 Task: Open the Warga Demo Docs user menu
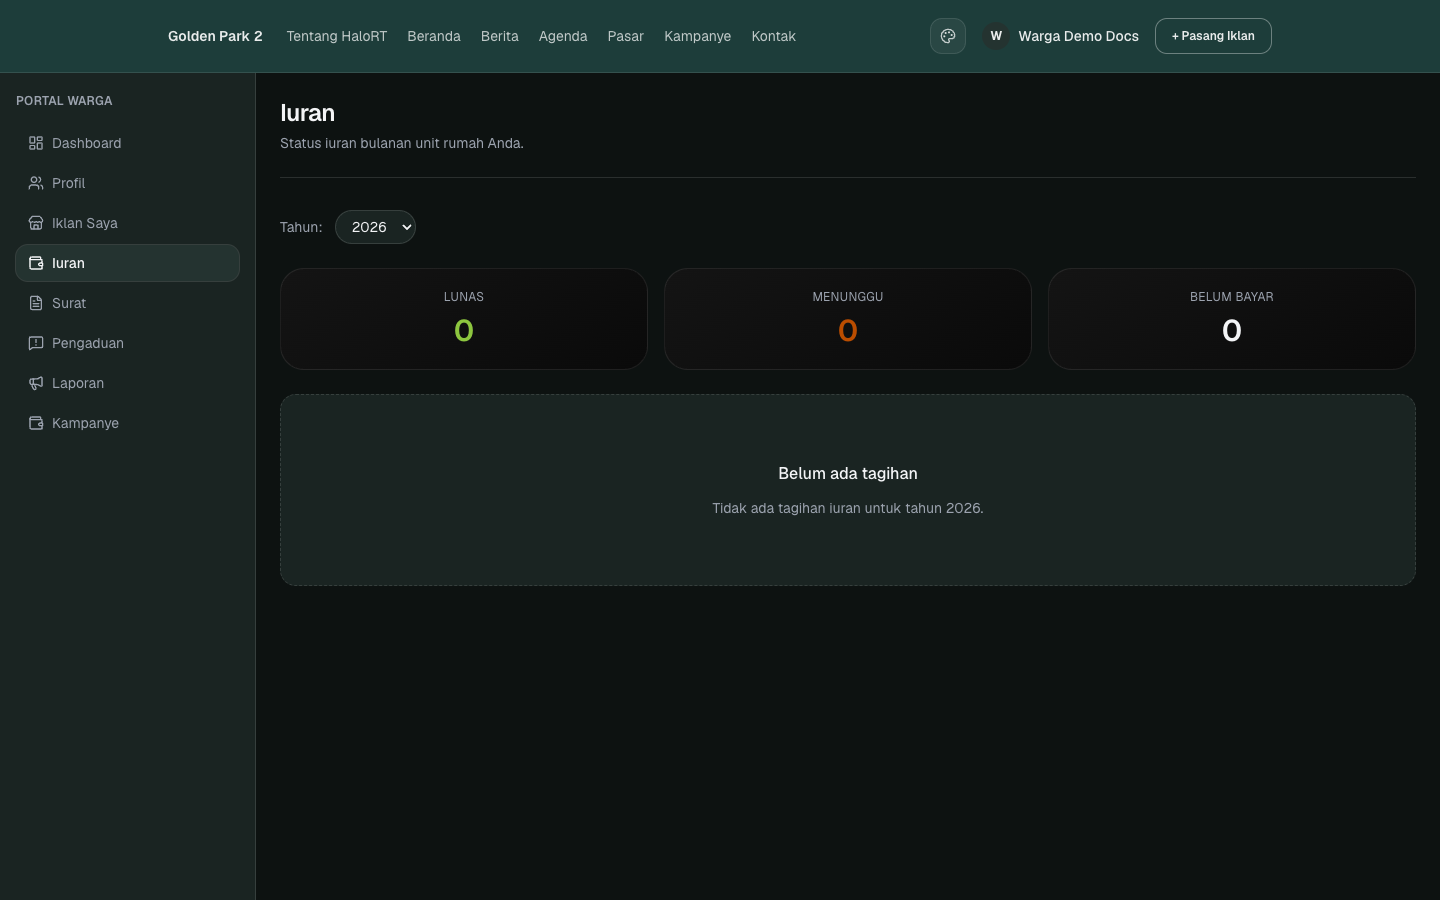(x=1061, y=36)
